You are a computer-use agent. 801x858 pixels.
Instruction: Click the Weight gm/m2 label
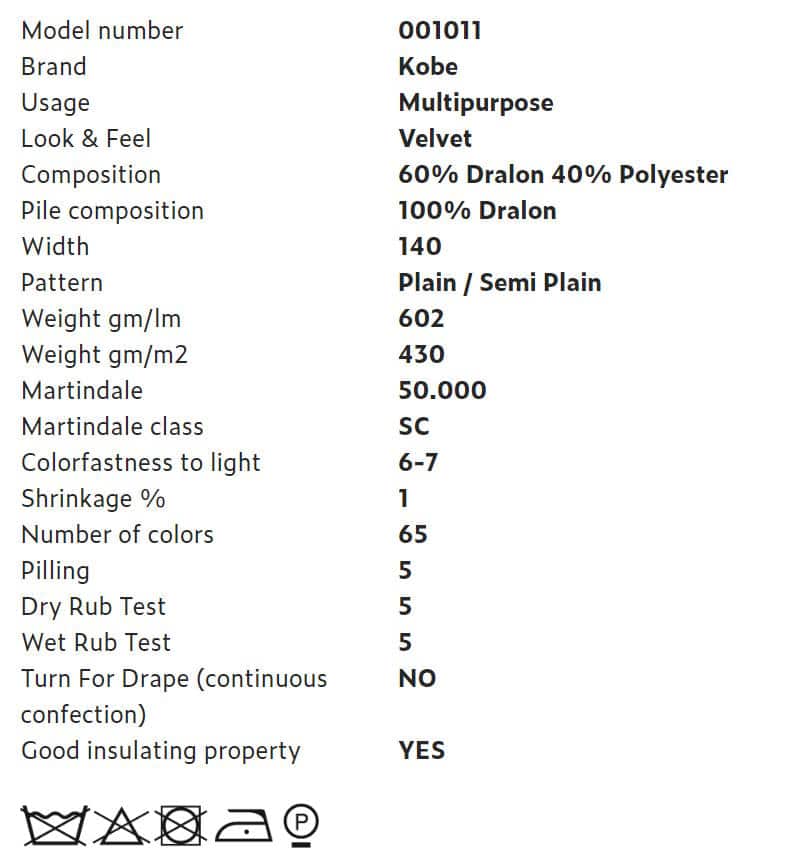pos(104,355)
